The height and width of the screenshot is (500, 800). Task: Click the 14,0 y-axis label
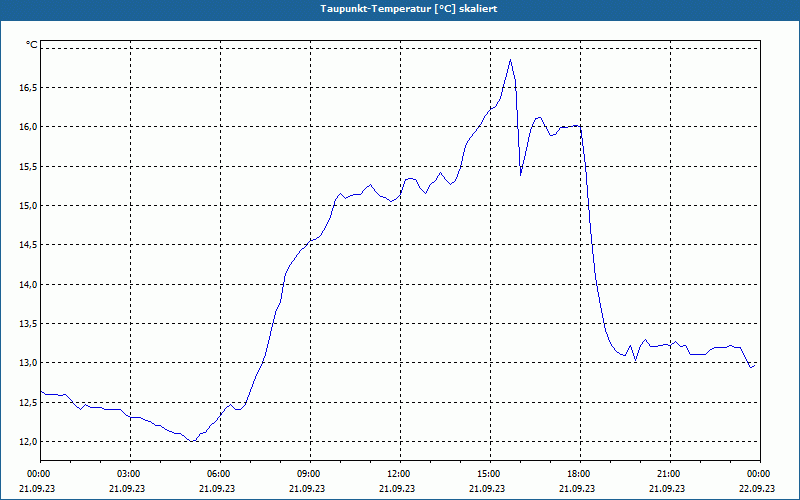coord(29,284)
